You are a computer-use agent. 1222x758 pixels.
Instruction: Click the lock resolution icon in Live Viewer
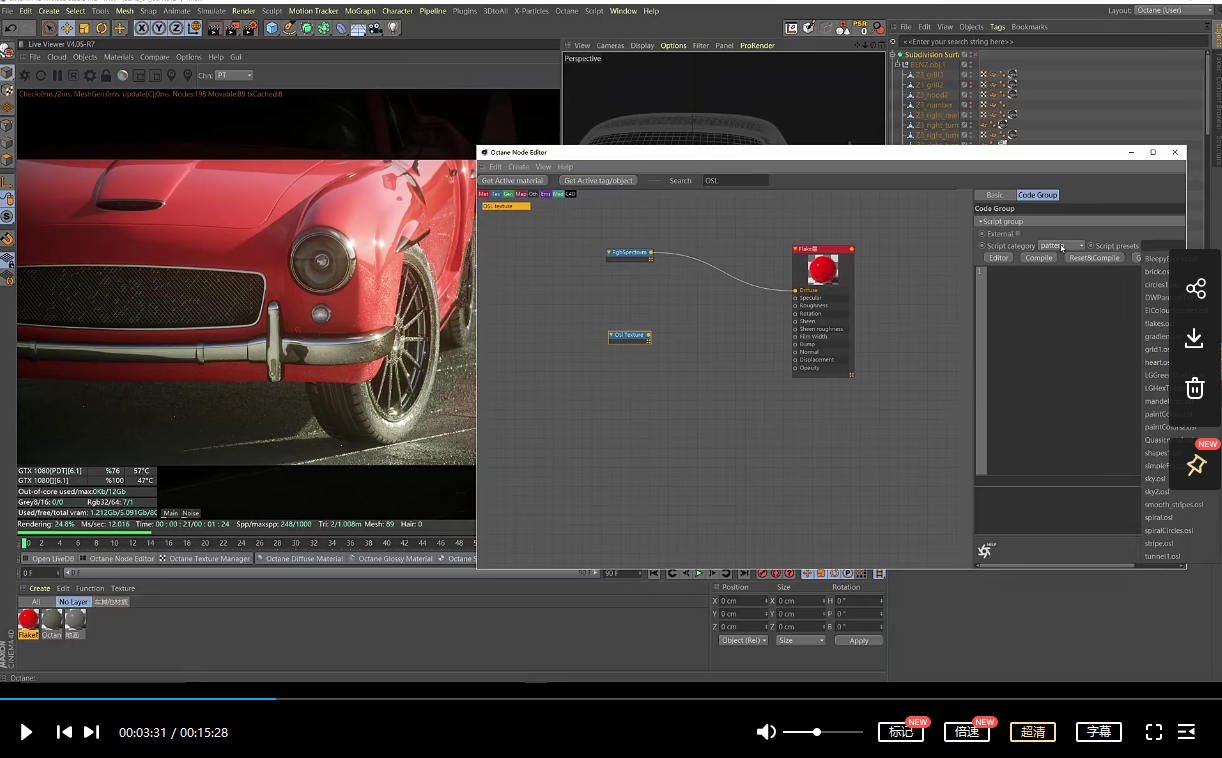(x=106, y=75)
